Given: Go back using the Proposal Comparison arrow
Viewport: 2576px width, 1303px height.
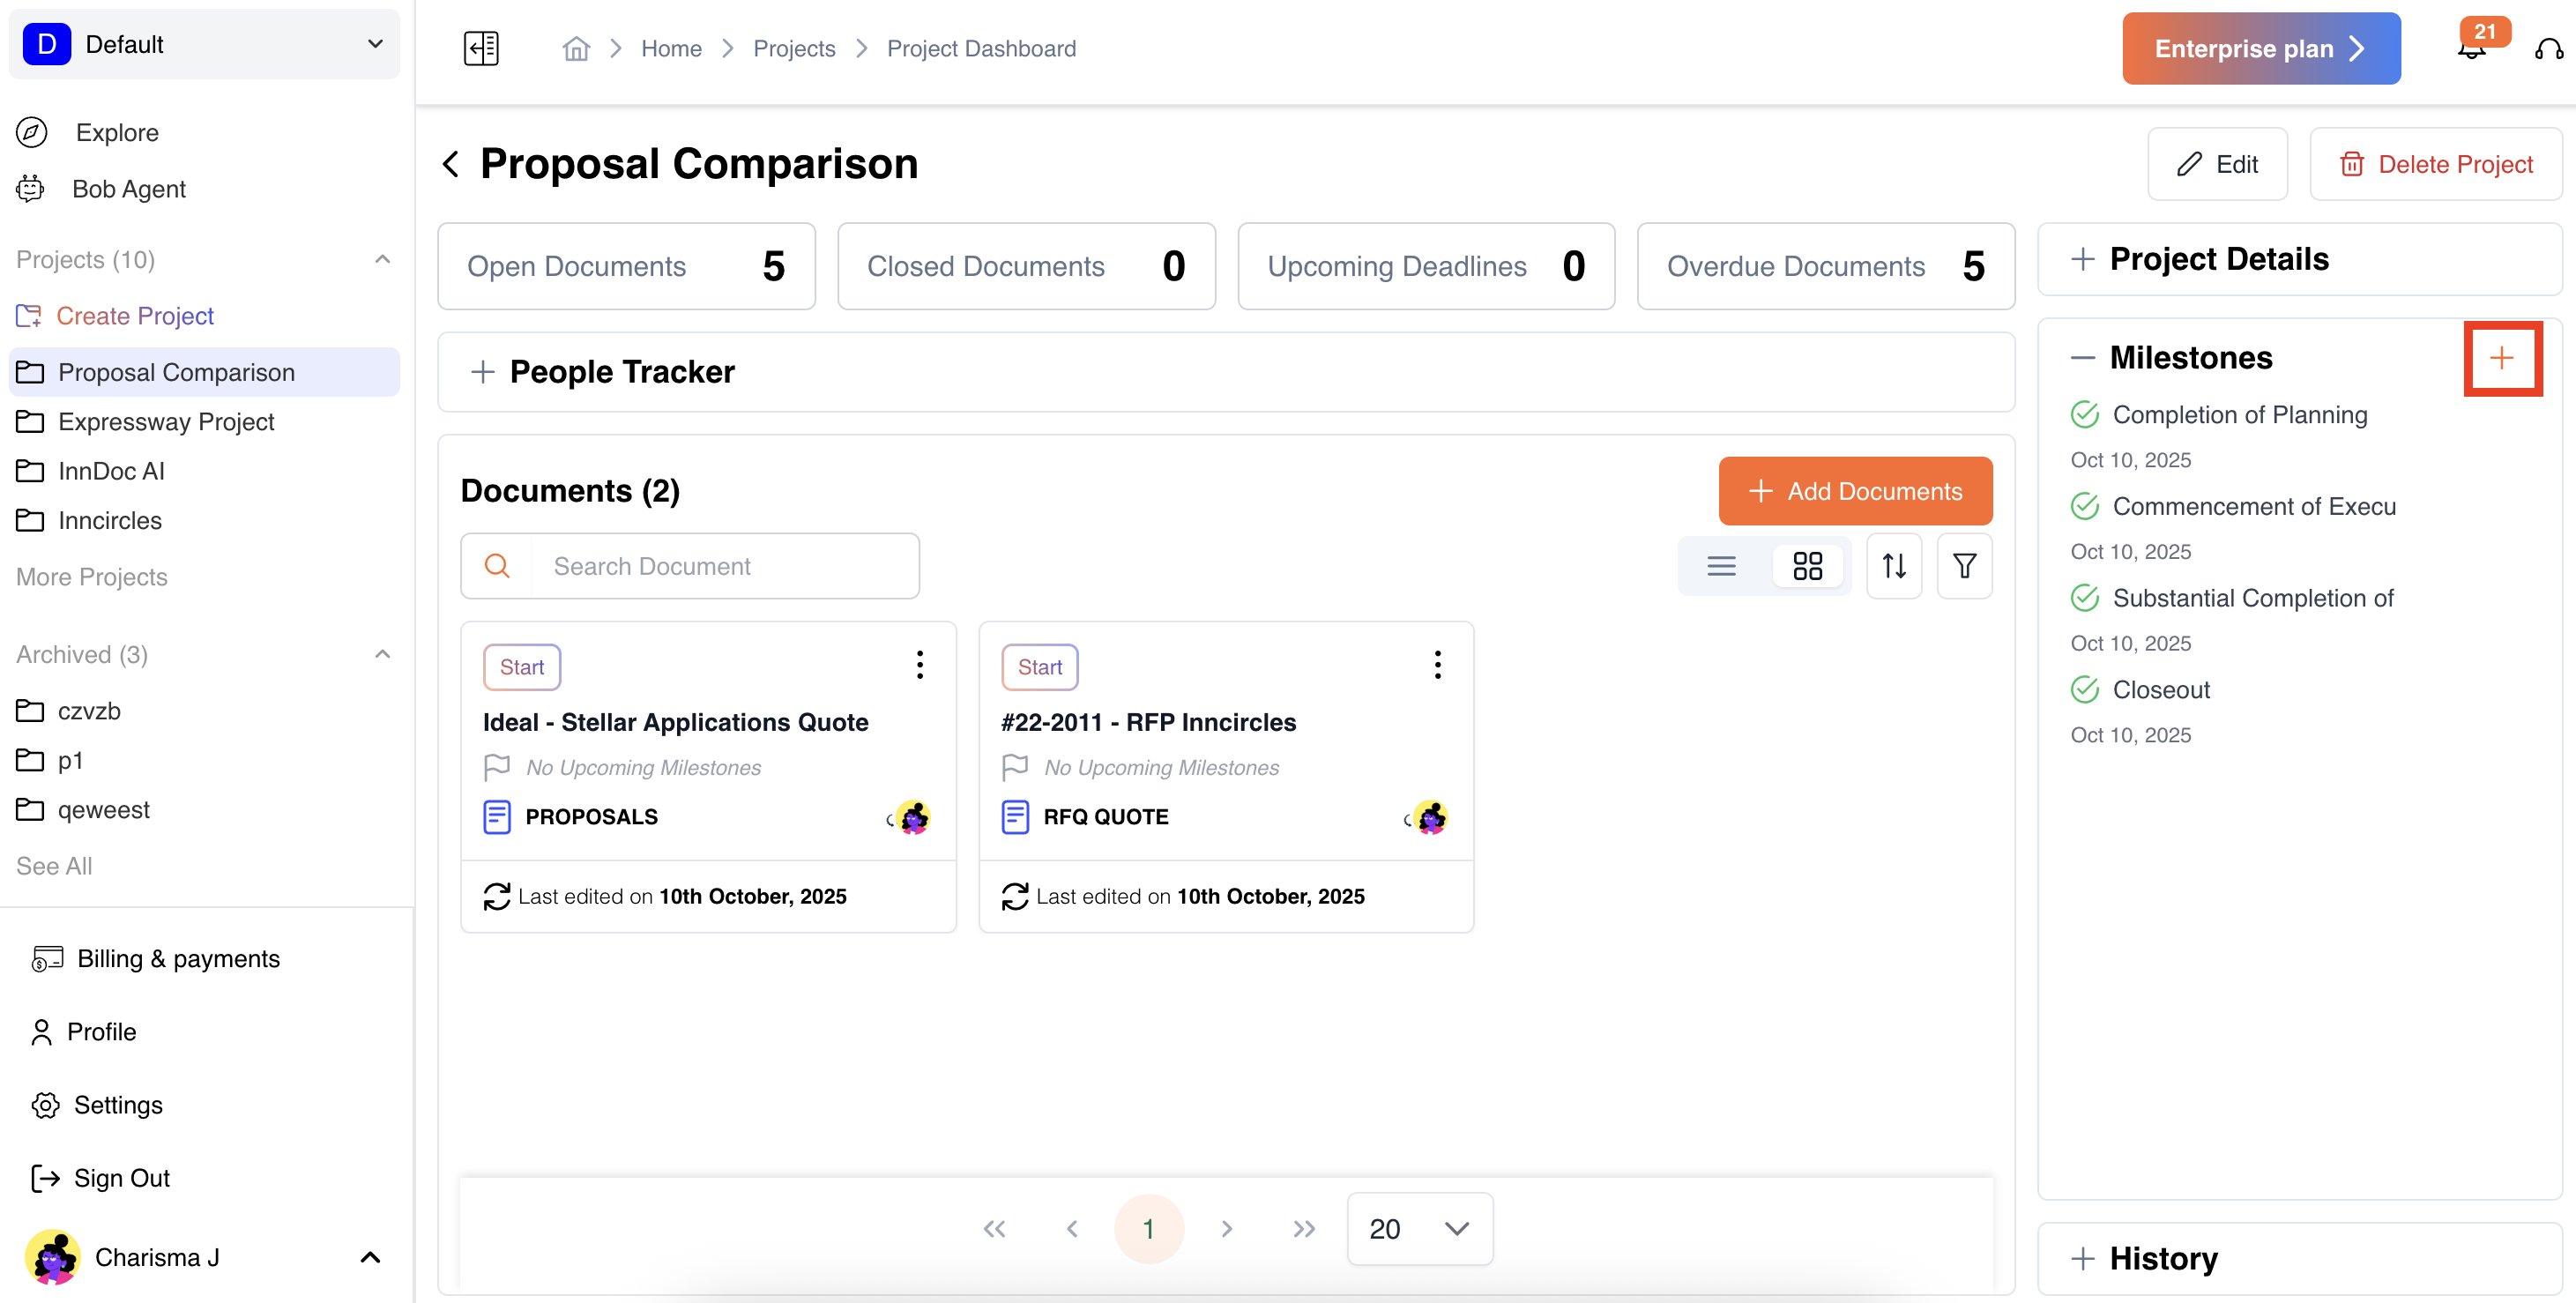Looking at the screenshot, I should [451, 164].
